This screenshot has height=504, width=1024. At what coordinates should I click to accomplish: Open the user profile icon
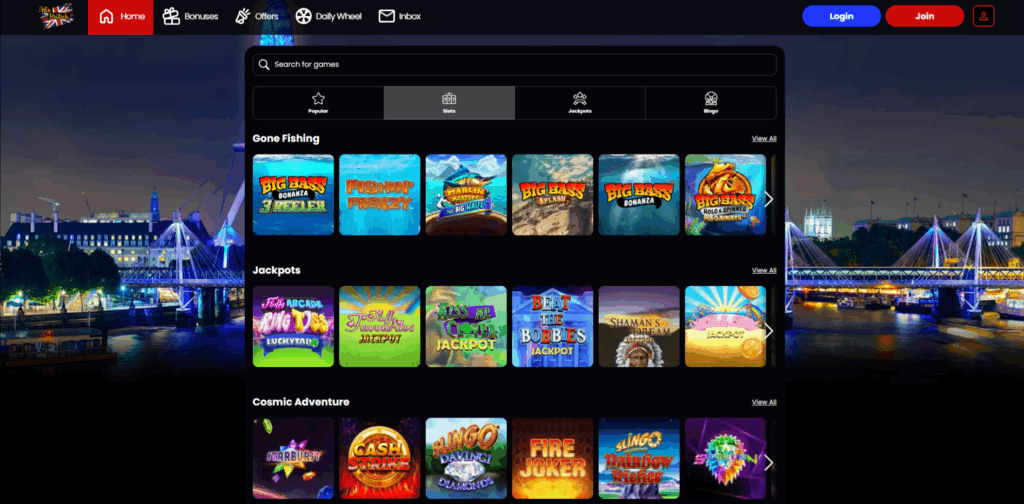984,16
